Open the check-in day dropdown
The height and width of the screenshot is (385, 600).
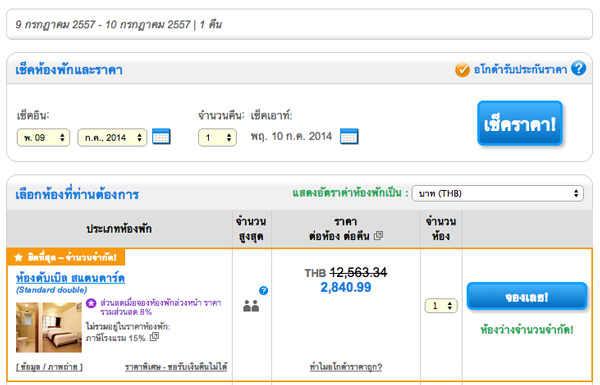[43, 137]
